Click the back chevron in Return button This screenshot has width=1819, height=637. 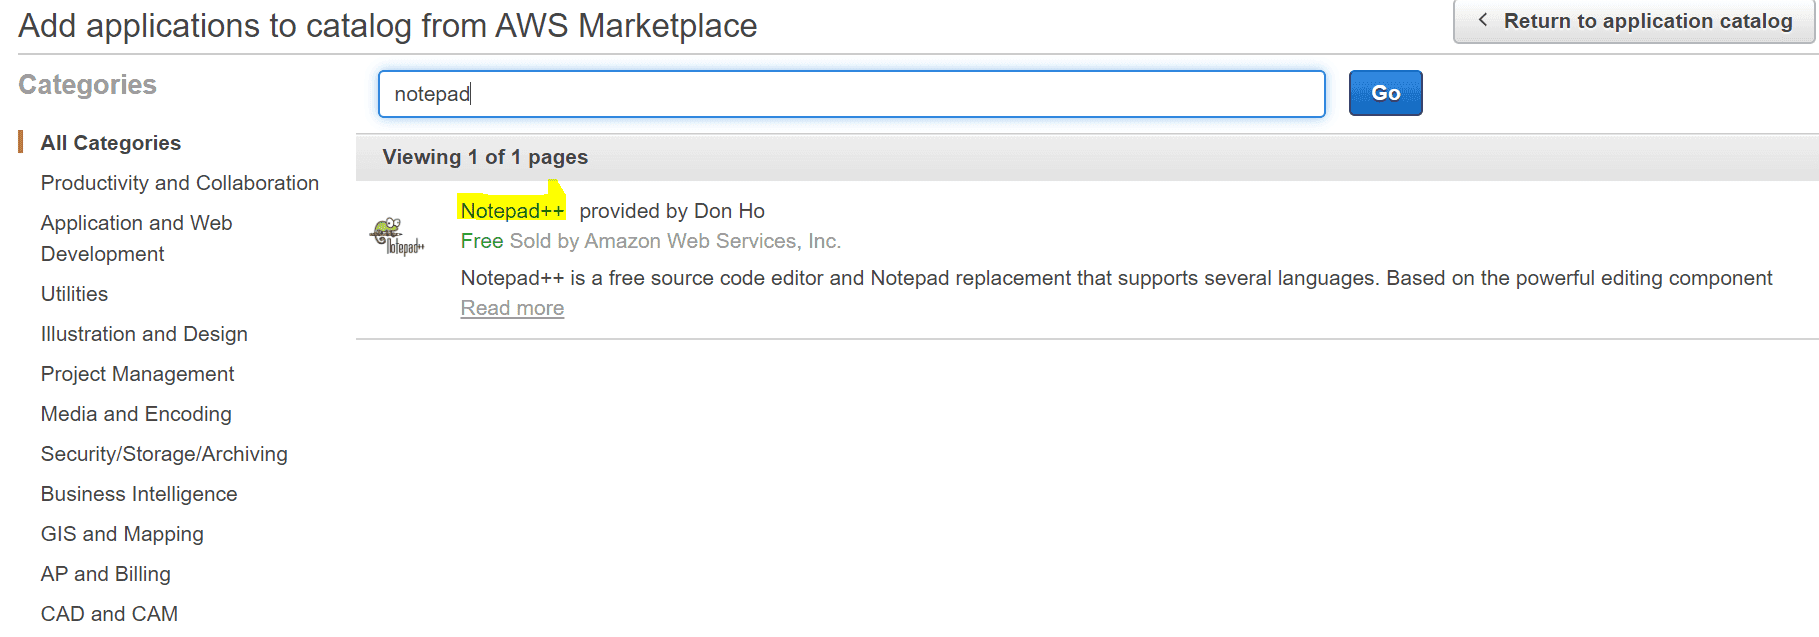1482,20
